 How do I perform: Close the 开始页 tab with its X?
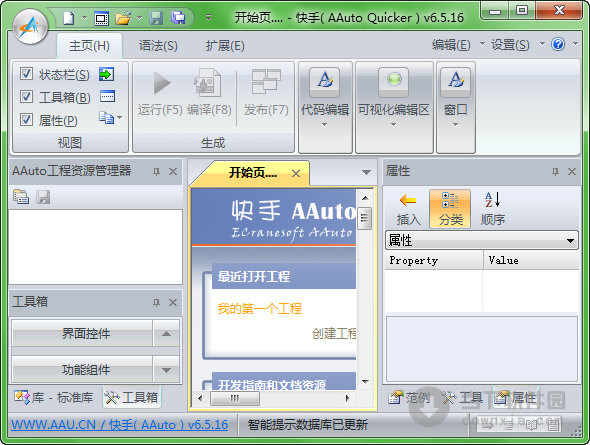[x=296, y=173]
